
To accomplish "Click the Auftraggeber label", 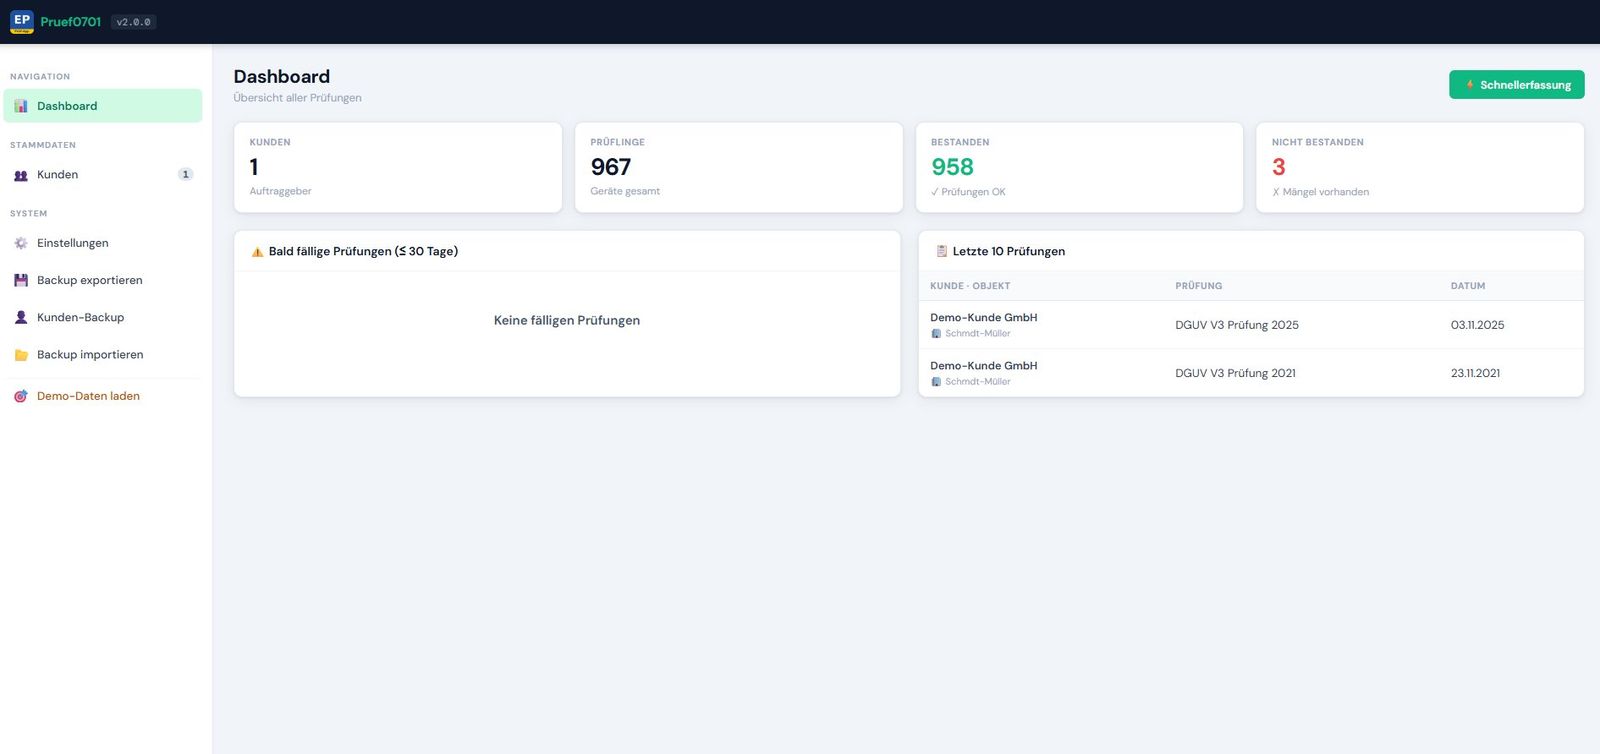I will 280,191.
